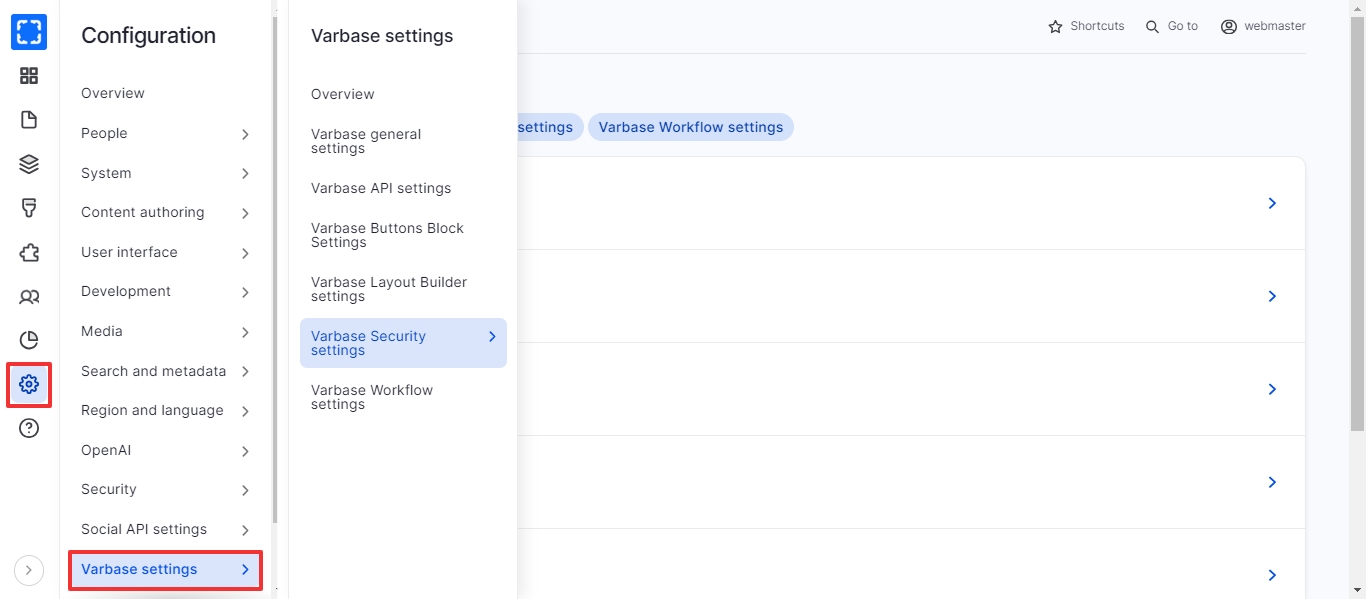The width and height of the screenshot is (1366, 599).
Task: Select the Structure layers icon
Action: 29,164
